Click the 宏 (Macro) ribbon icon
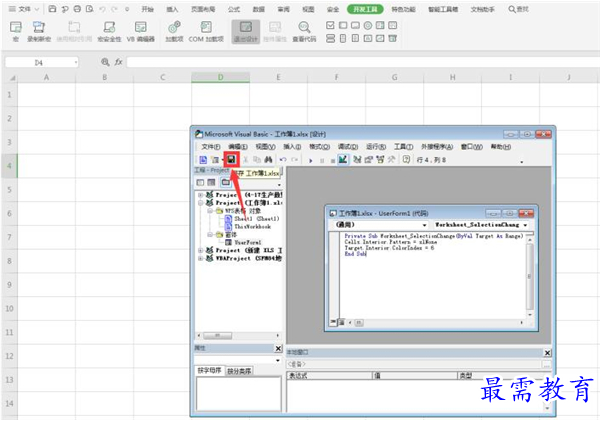The width and height of the screenshot is (602, 421). [x=16, y=31]
